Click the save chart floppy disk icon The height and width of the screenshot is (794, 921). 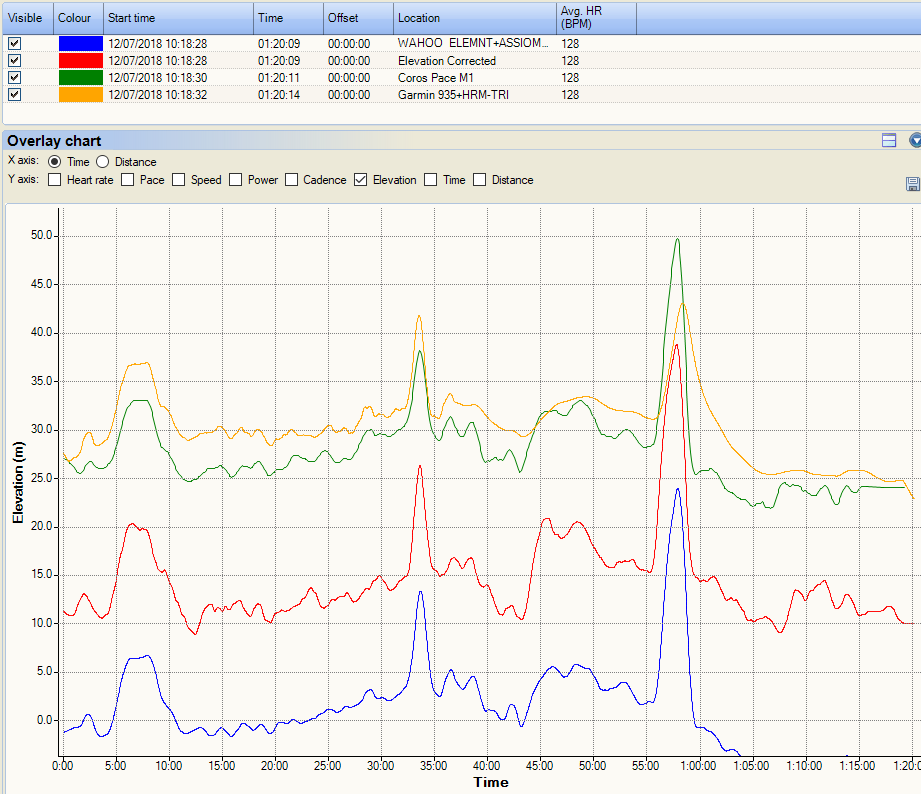(912, 184)
